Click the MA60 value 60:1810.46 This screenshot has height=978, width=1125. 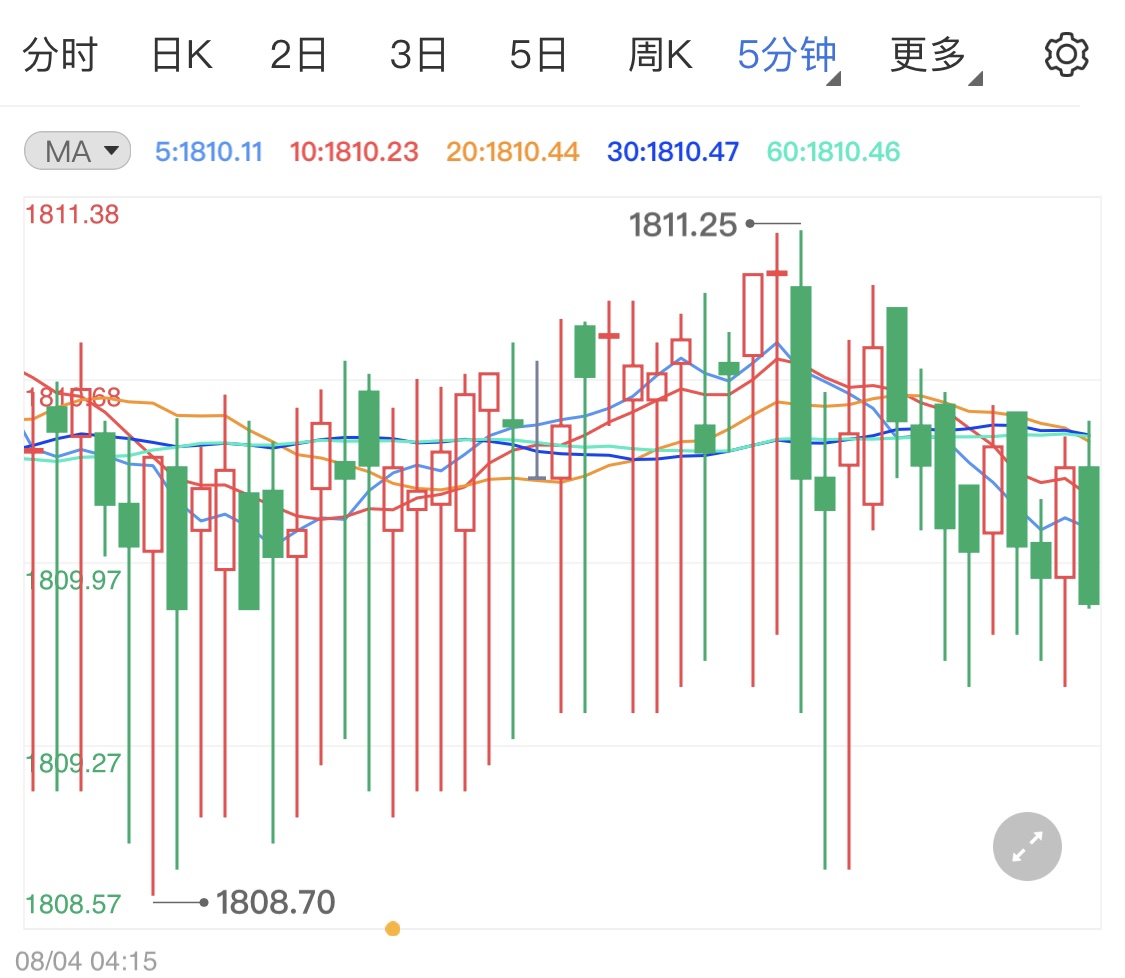833,151
